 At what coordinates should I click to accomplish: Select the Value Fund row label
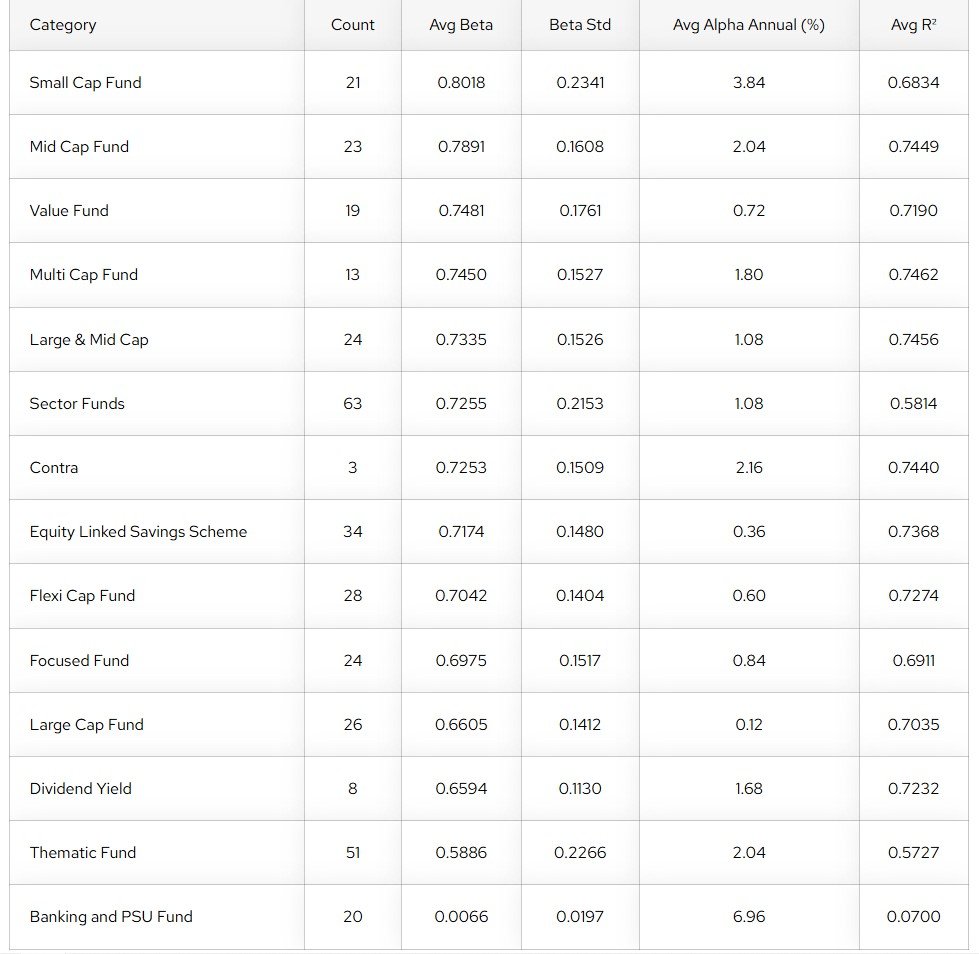pos(69,211)
